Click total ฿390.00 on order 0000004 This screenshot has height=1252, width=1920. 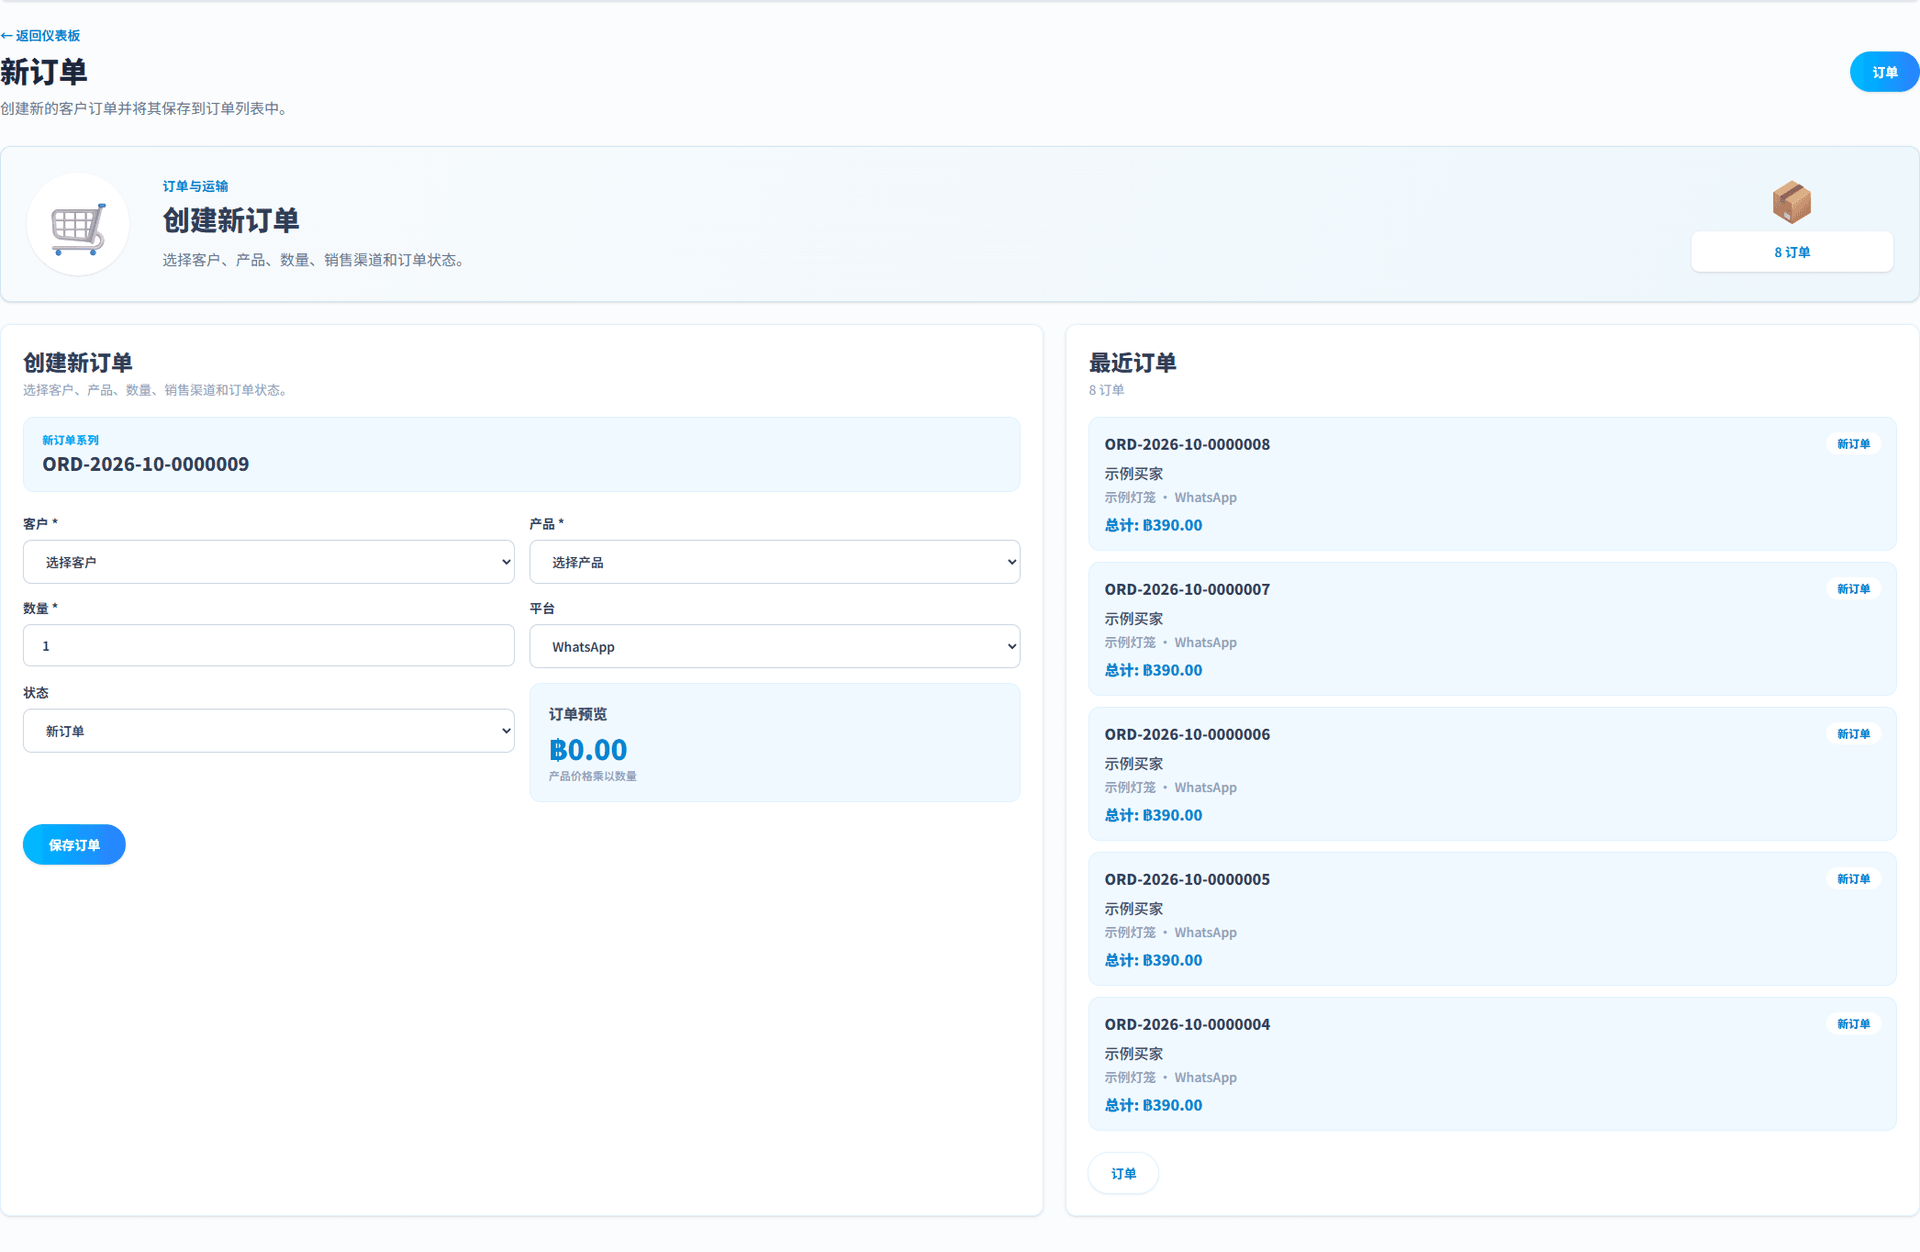pyautogui.click(x=1153, y=1105)
